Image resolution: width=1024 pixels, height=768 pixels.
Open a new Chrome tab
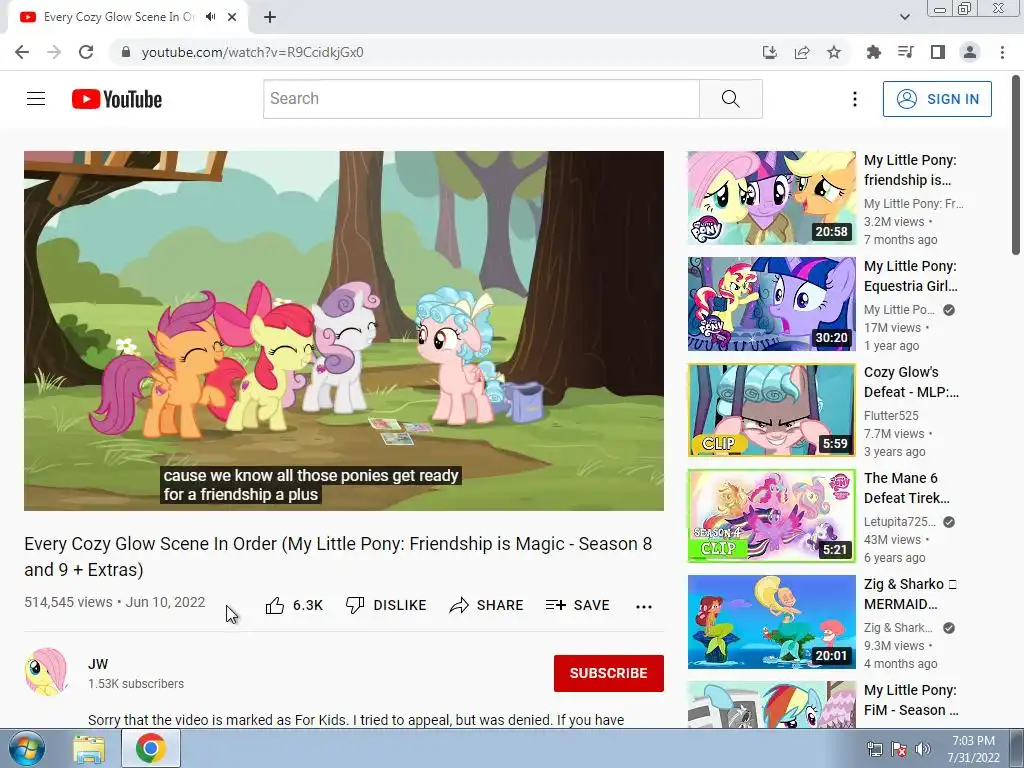click(270, 17)
